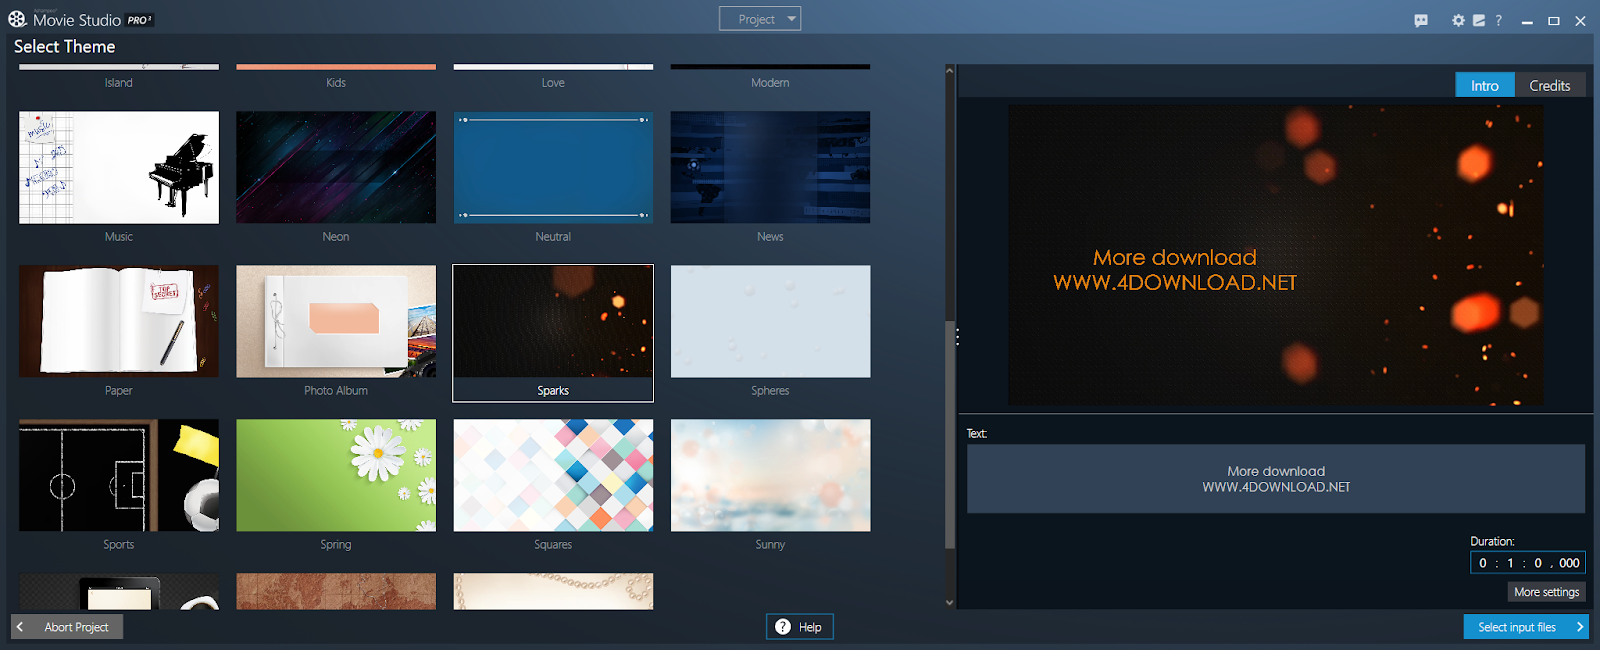
Task: Click scrollbar up arrow in theme list
Action: pyautogui.click(x=949, y=71)
